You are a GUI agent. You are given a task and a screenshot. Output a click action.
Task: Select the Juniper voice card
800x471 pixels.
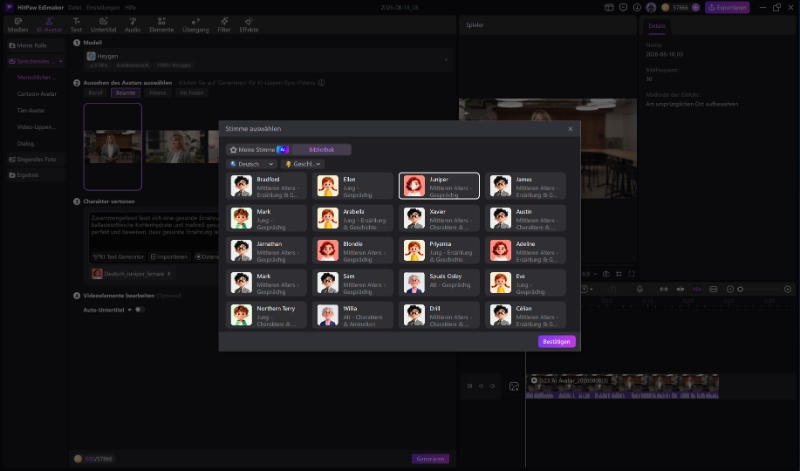tap(439, 186)
